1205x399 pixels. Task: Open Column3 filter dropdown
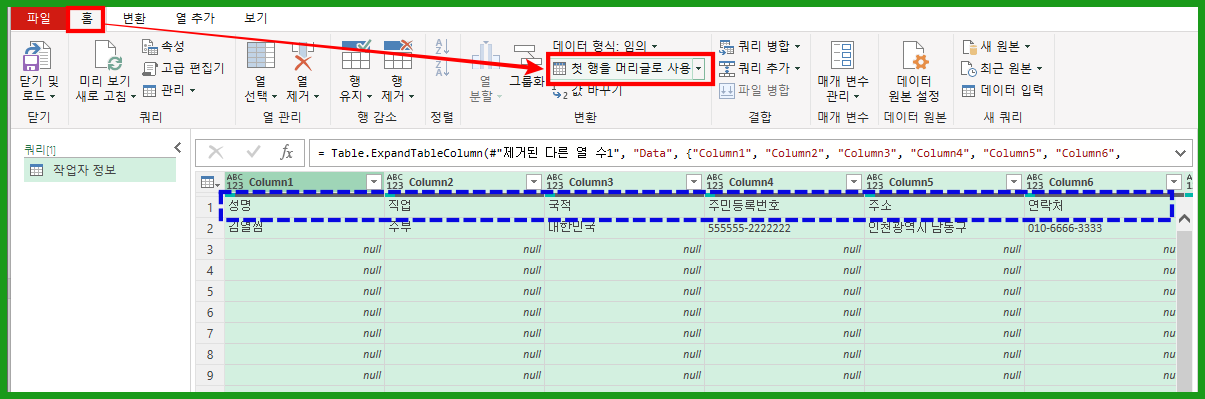click(694, 182)
